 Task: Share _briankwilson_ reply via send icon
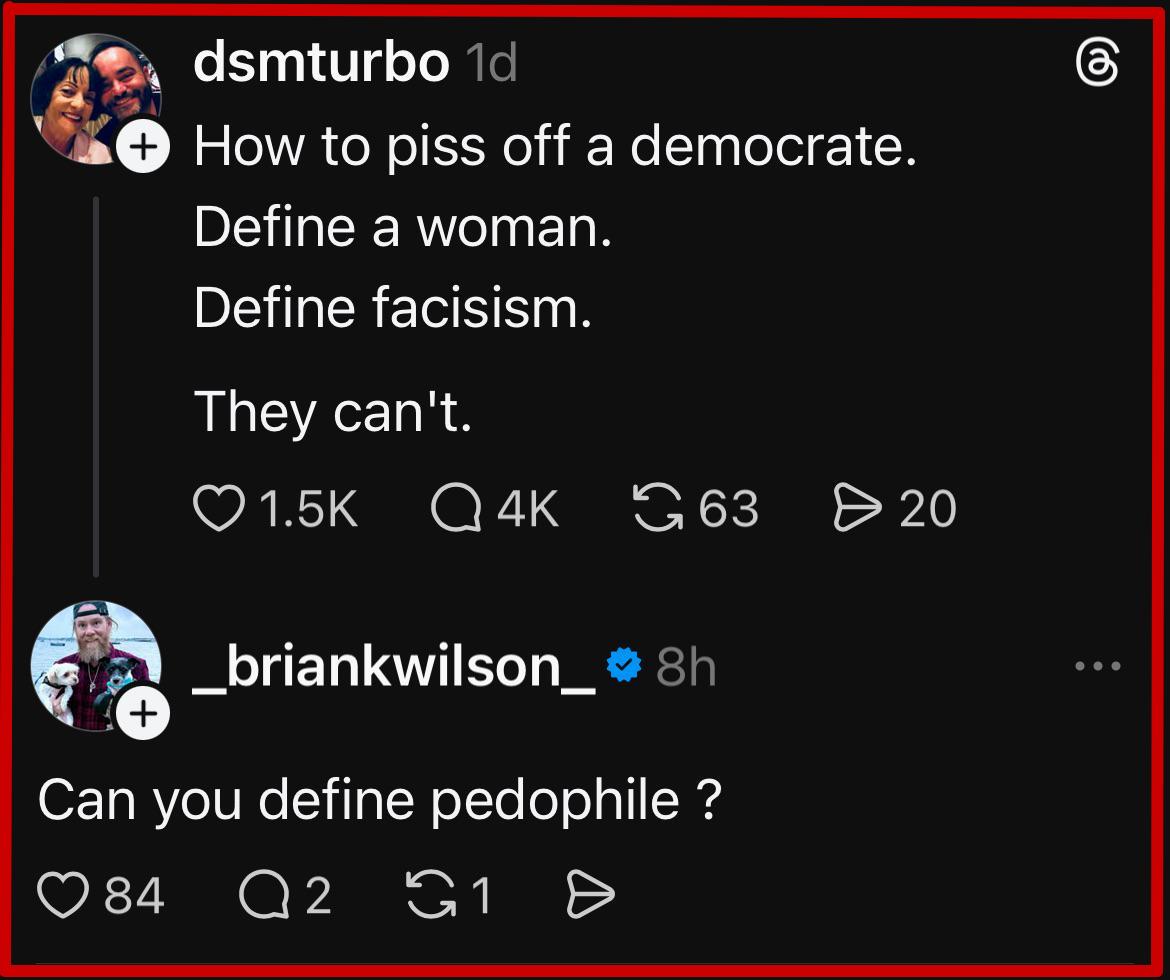coord(590,894)
